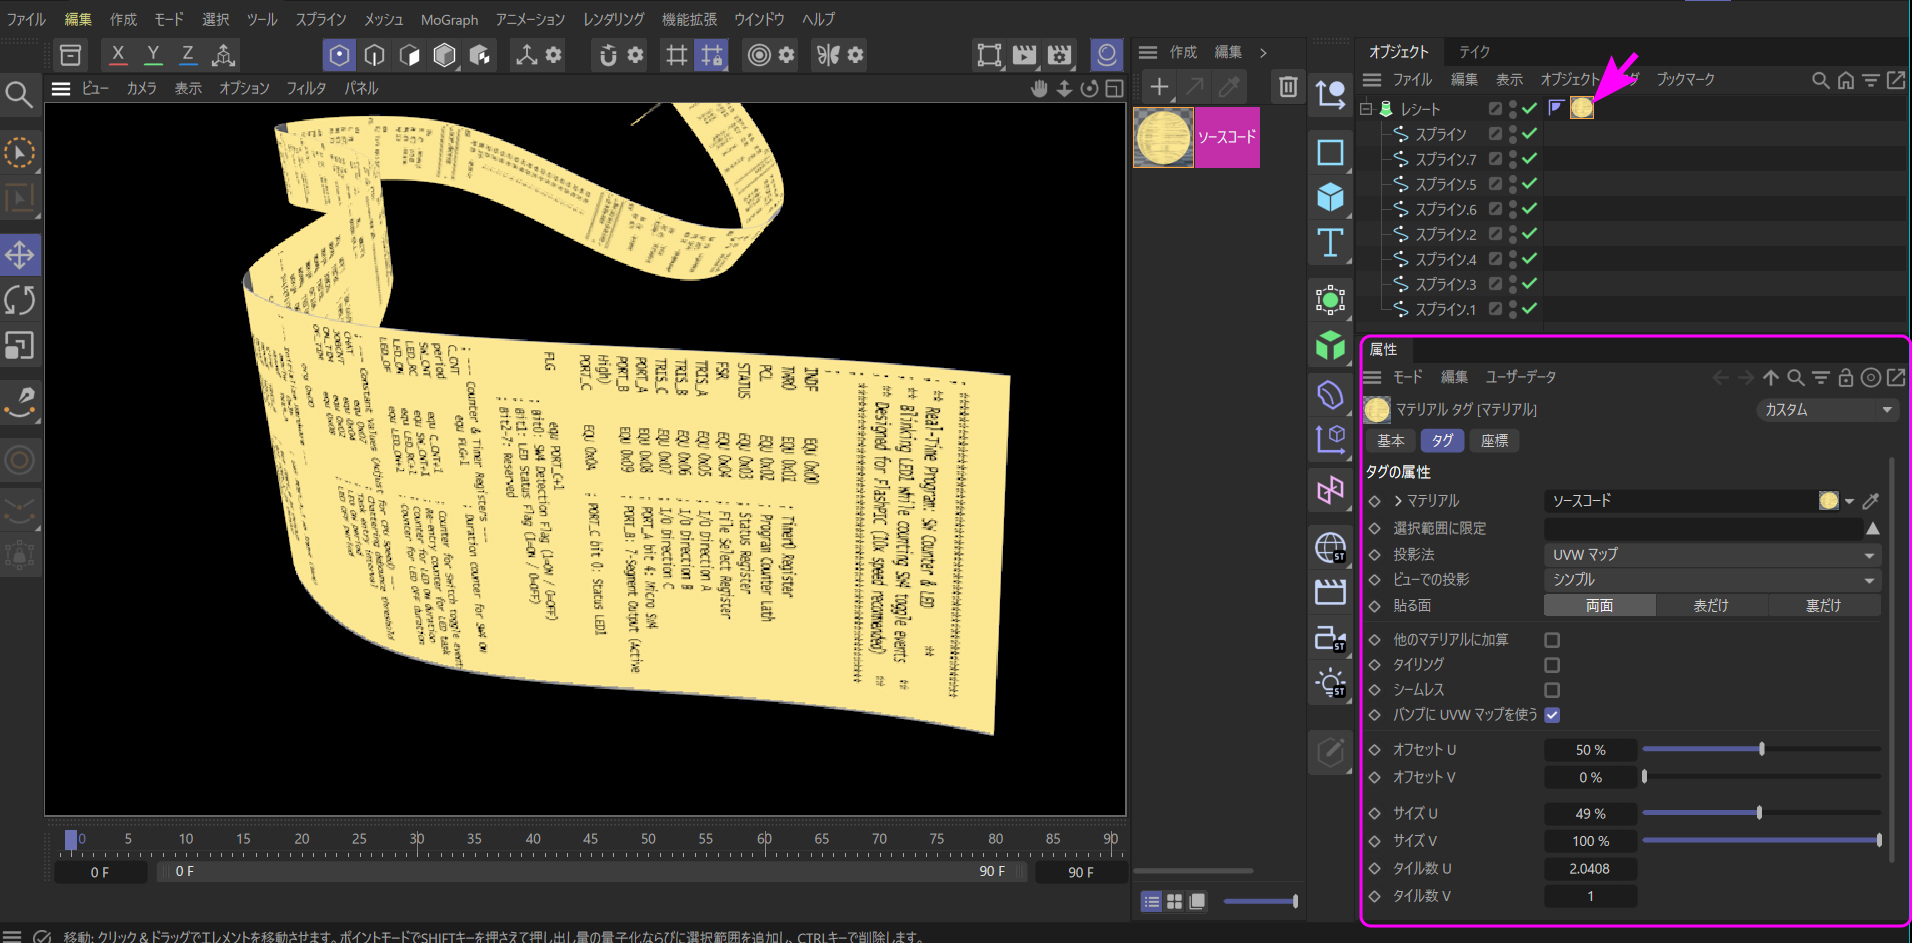Select 表だけ for 貼る面

1711,606
